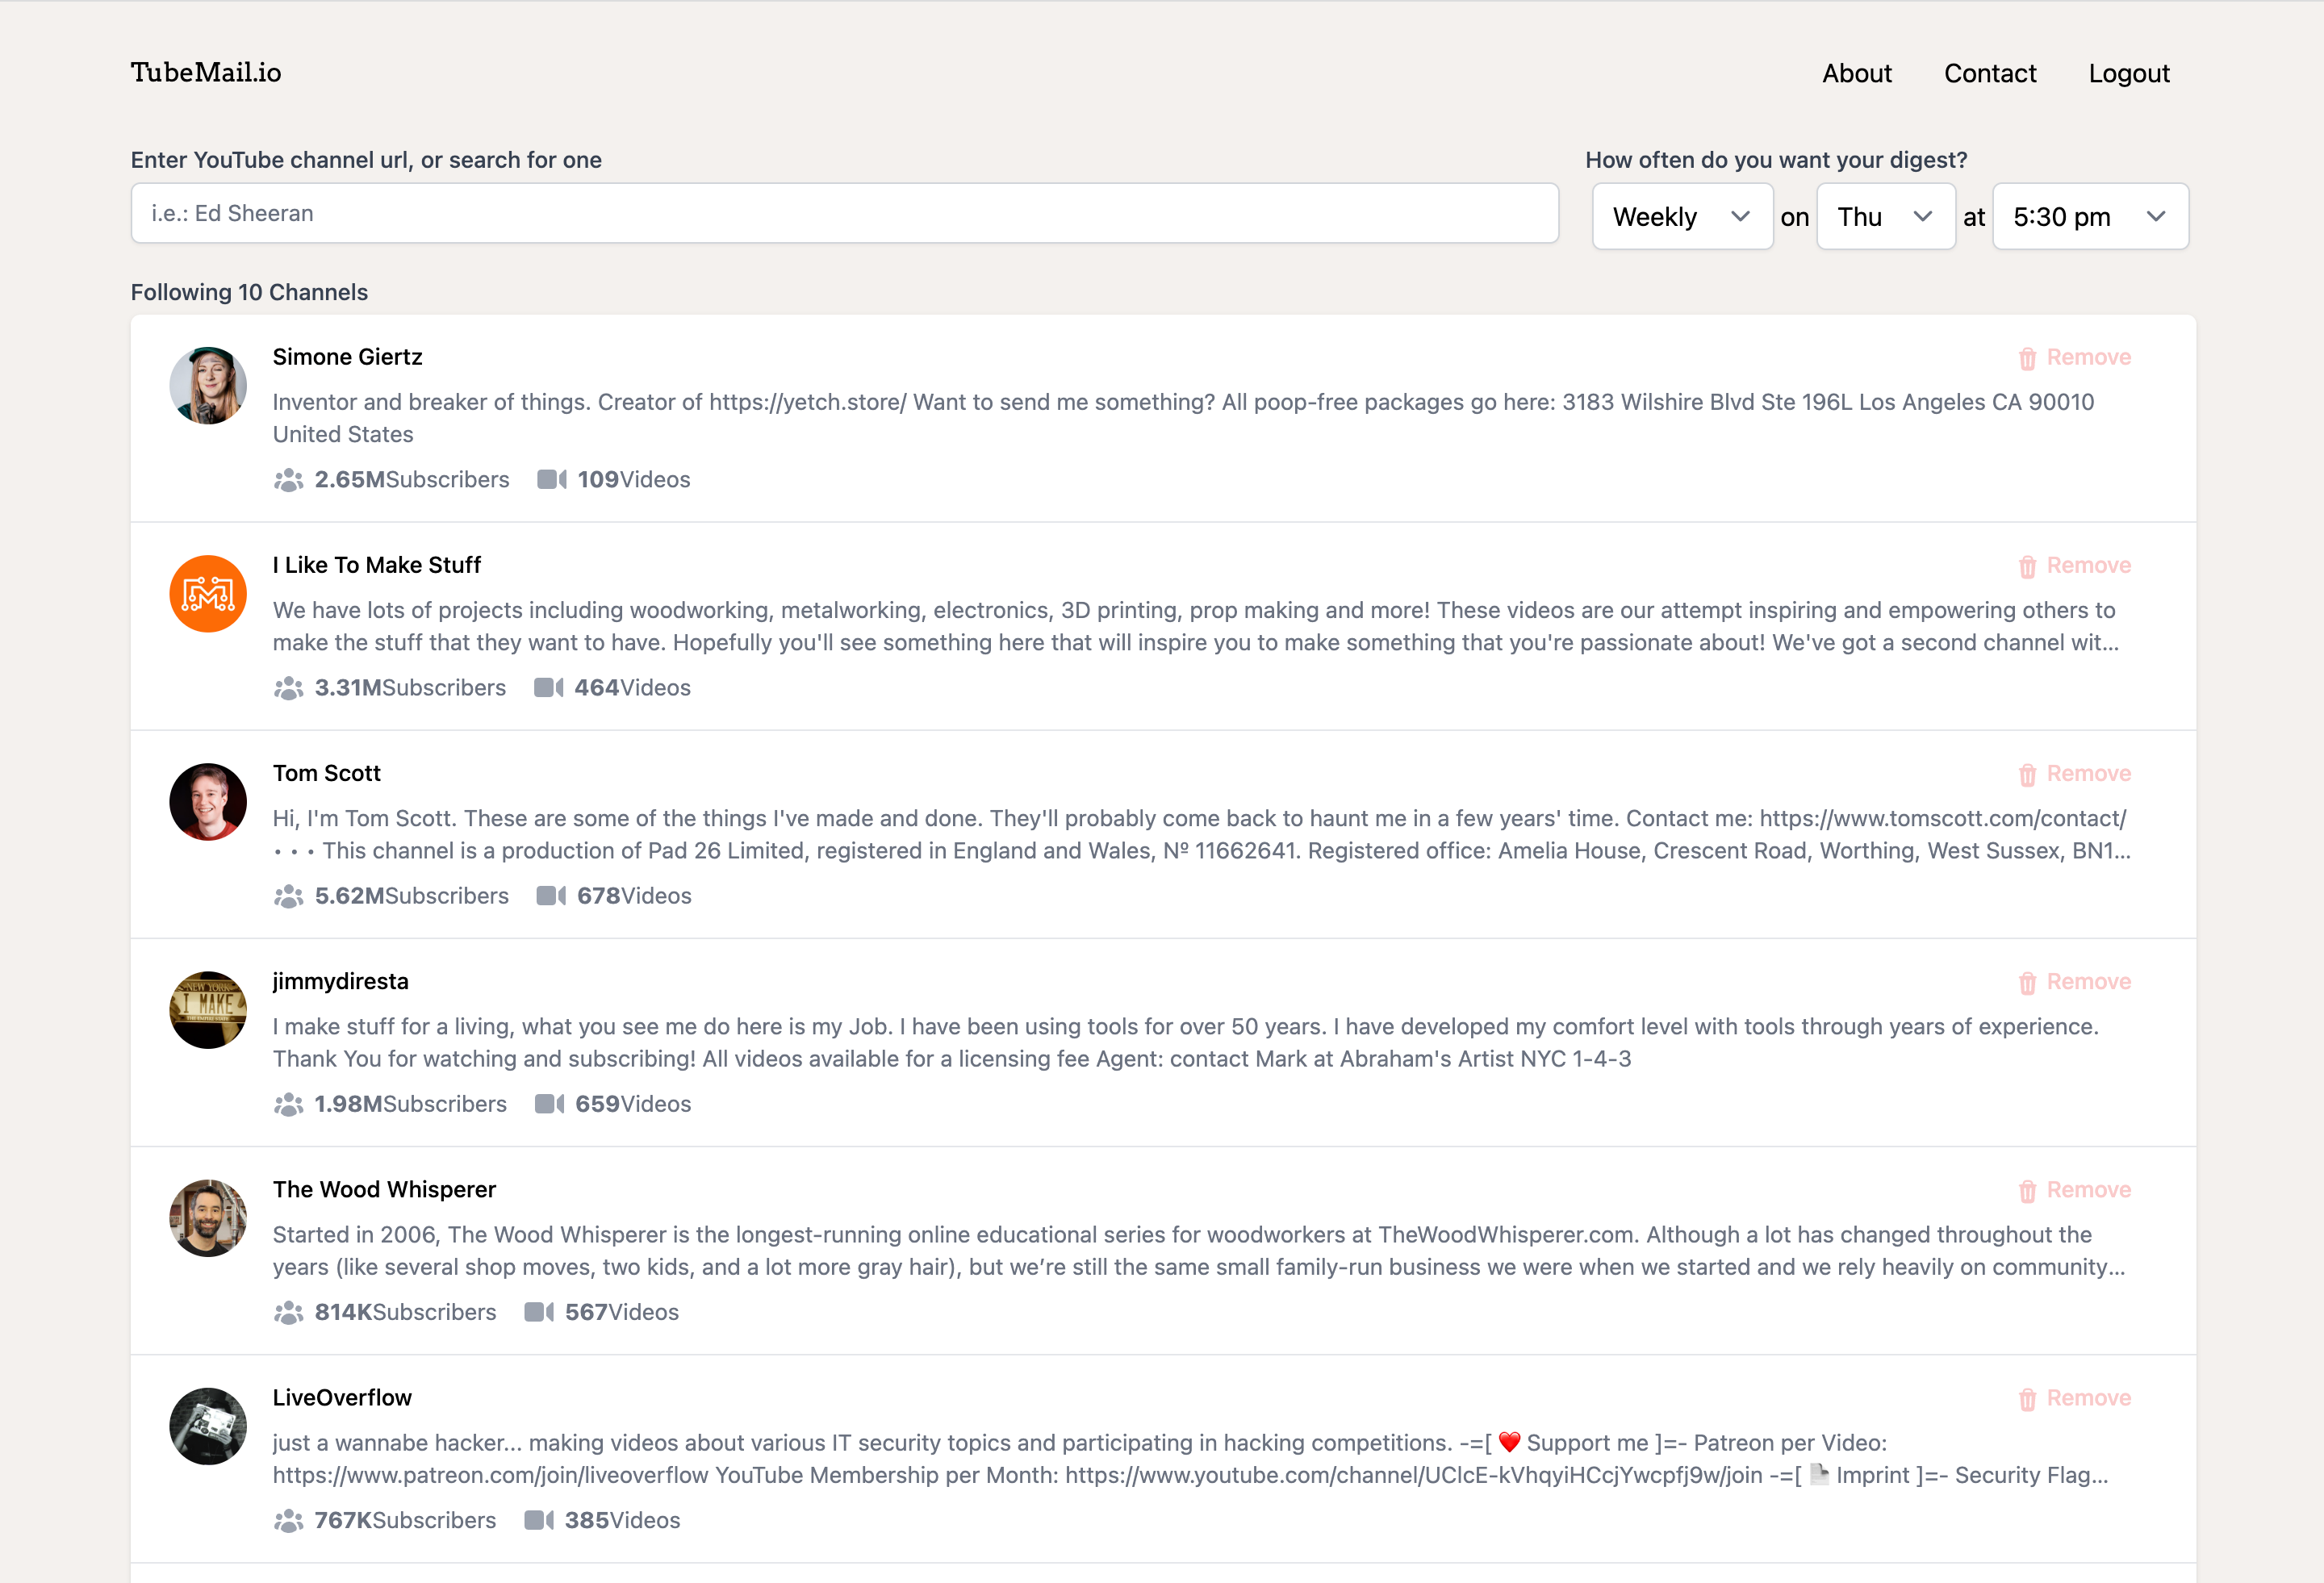2324x1583 pixels.
Task: Click the 385 Videos count
Action: [622, 1520]
